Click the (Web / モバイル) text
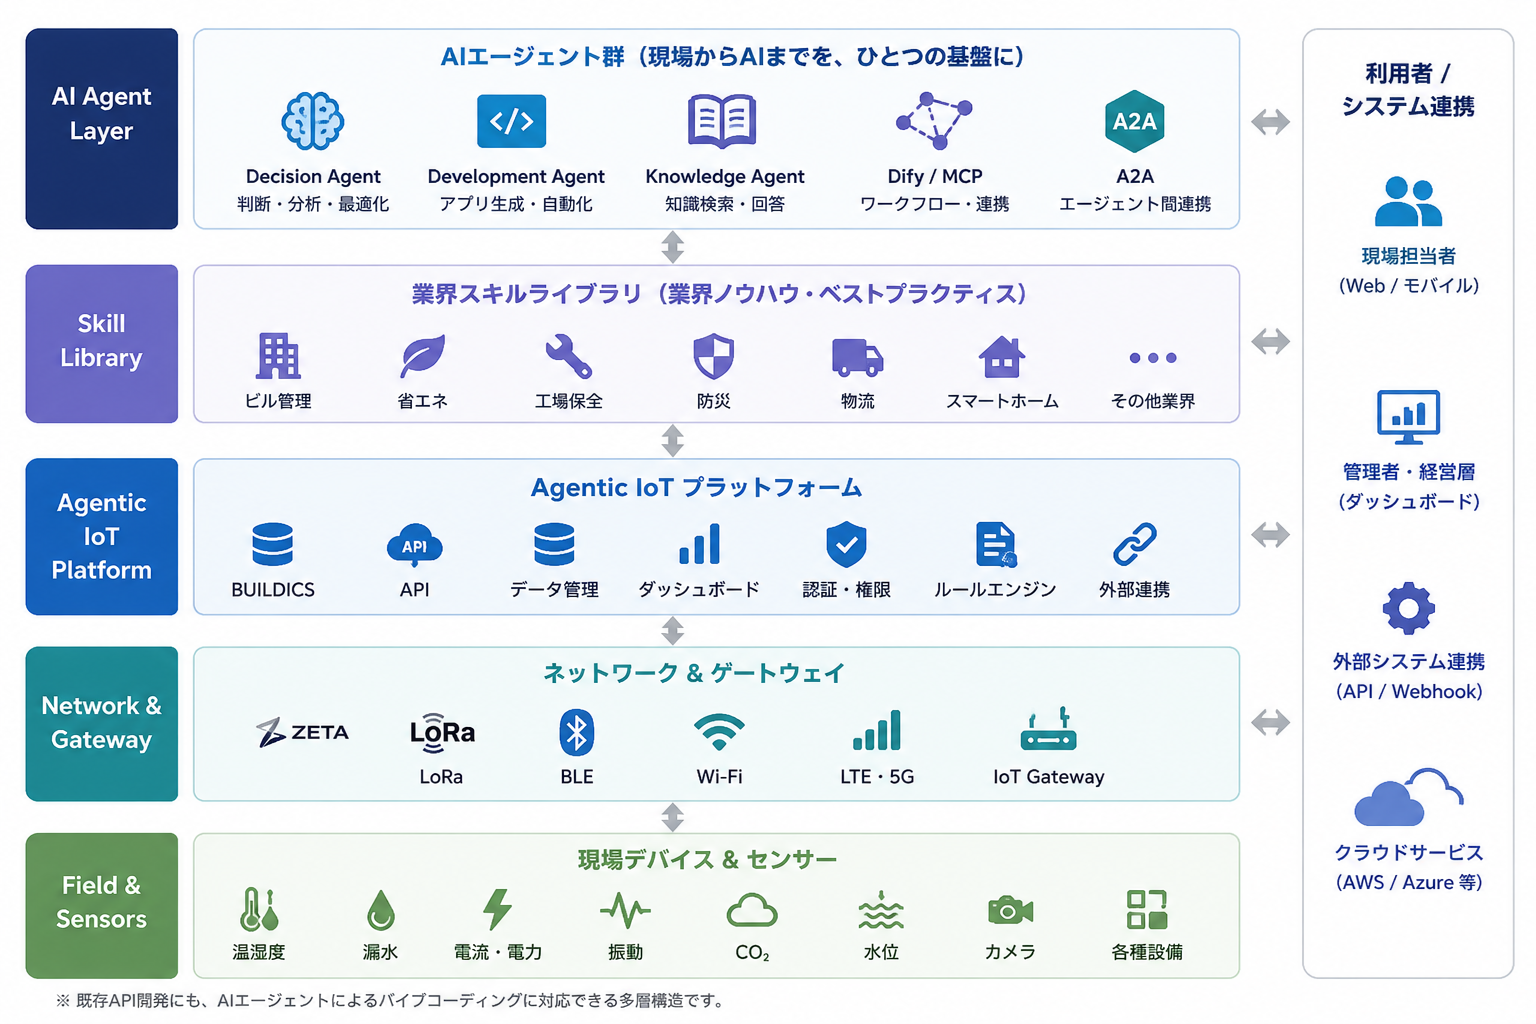Screen dimensions: 1536x1024 [1409, 286]
